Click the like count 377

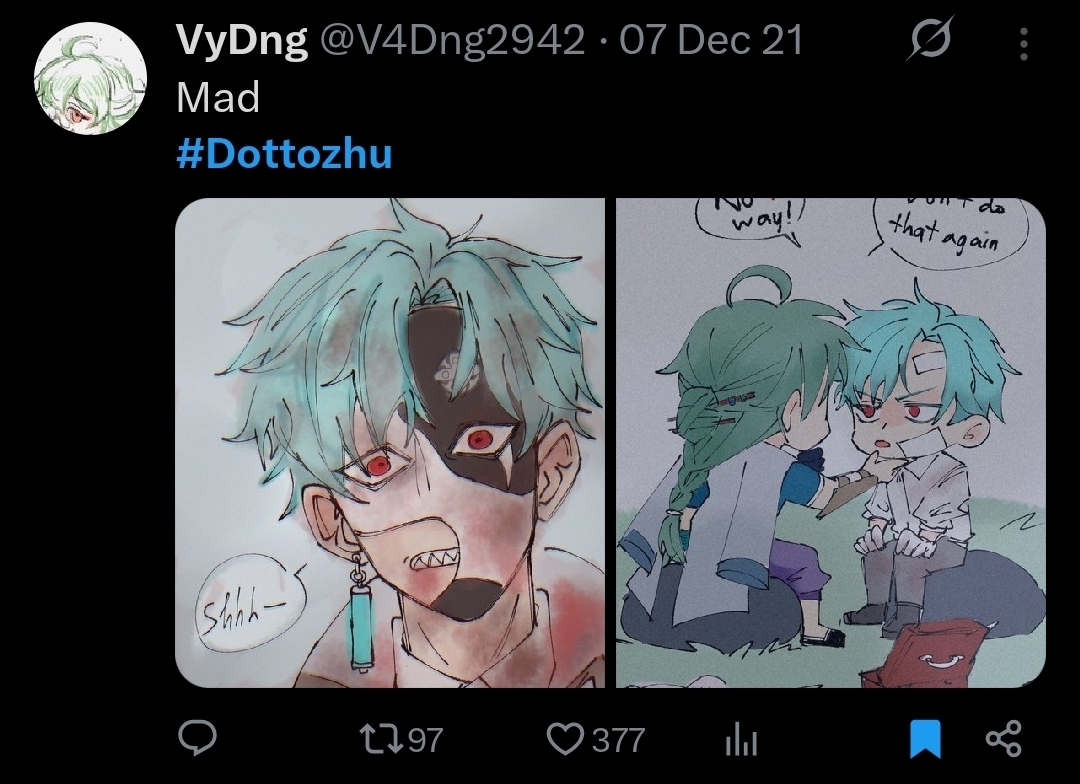(618, 741)
